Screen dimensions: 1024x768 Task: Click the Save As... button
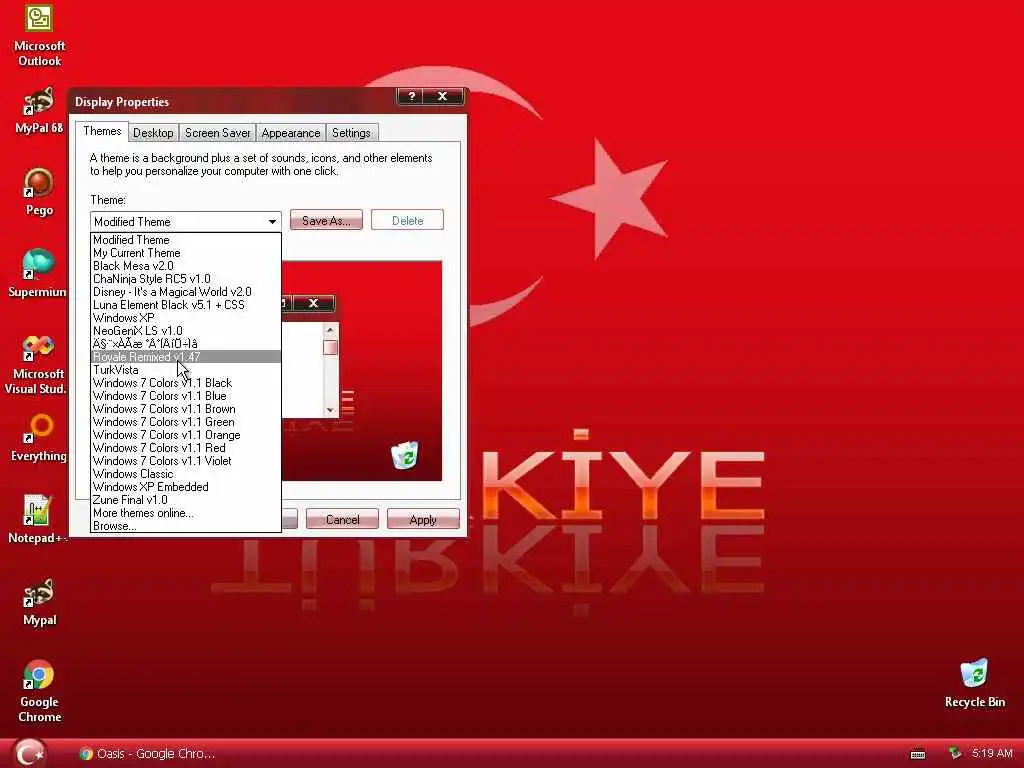(326, 220)
